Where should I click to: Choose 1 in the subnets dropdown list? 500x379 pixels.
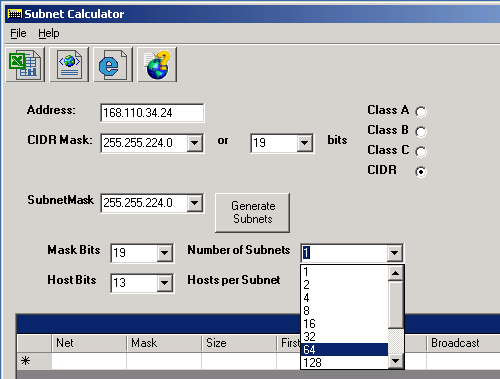pos(344,272)
